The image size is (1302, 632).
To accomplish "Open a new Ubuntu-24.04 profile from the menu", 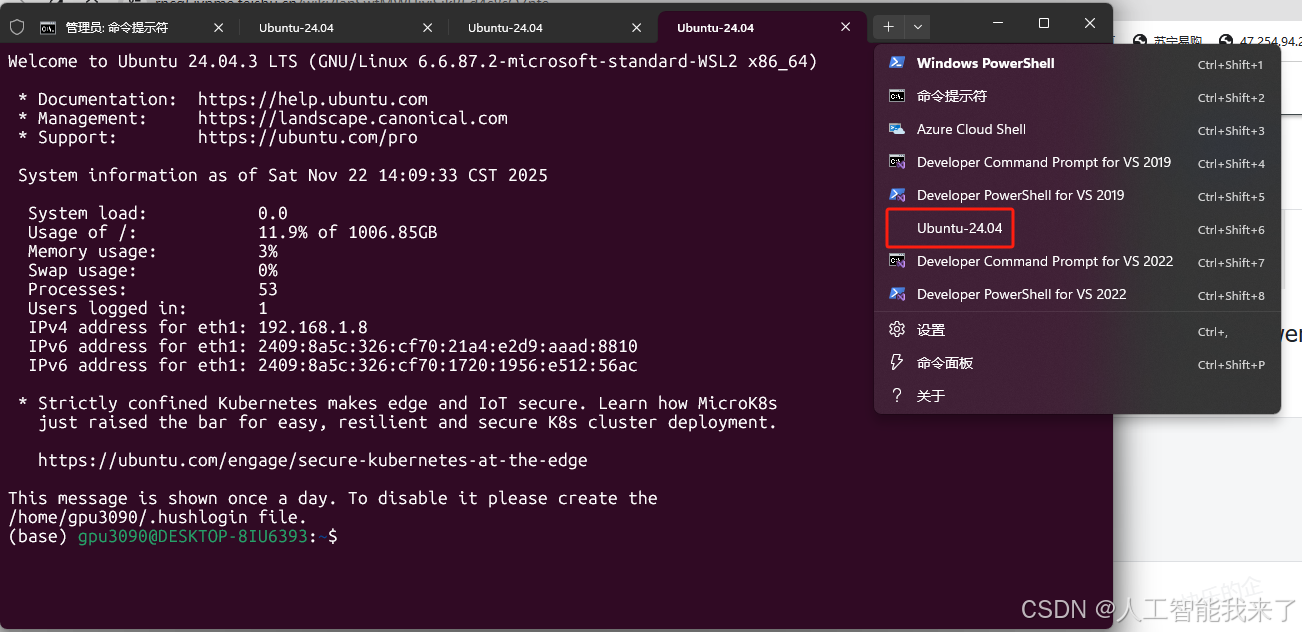I will [1077, 228].
